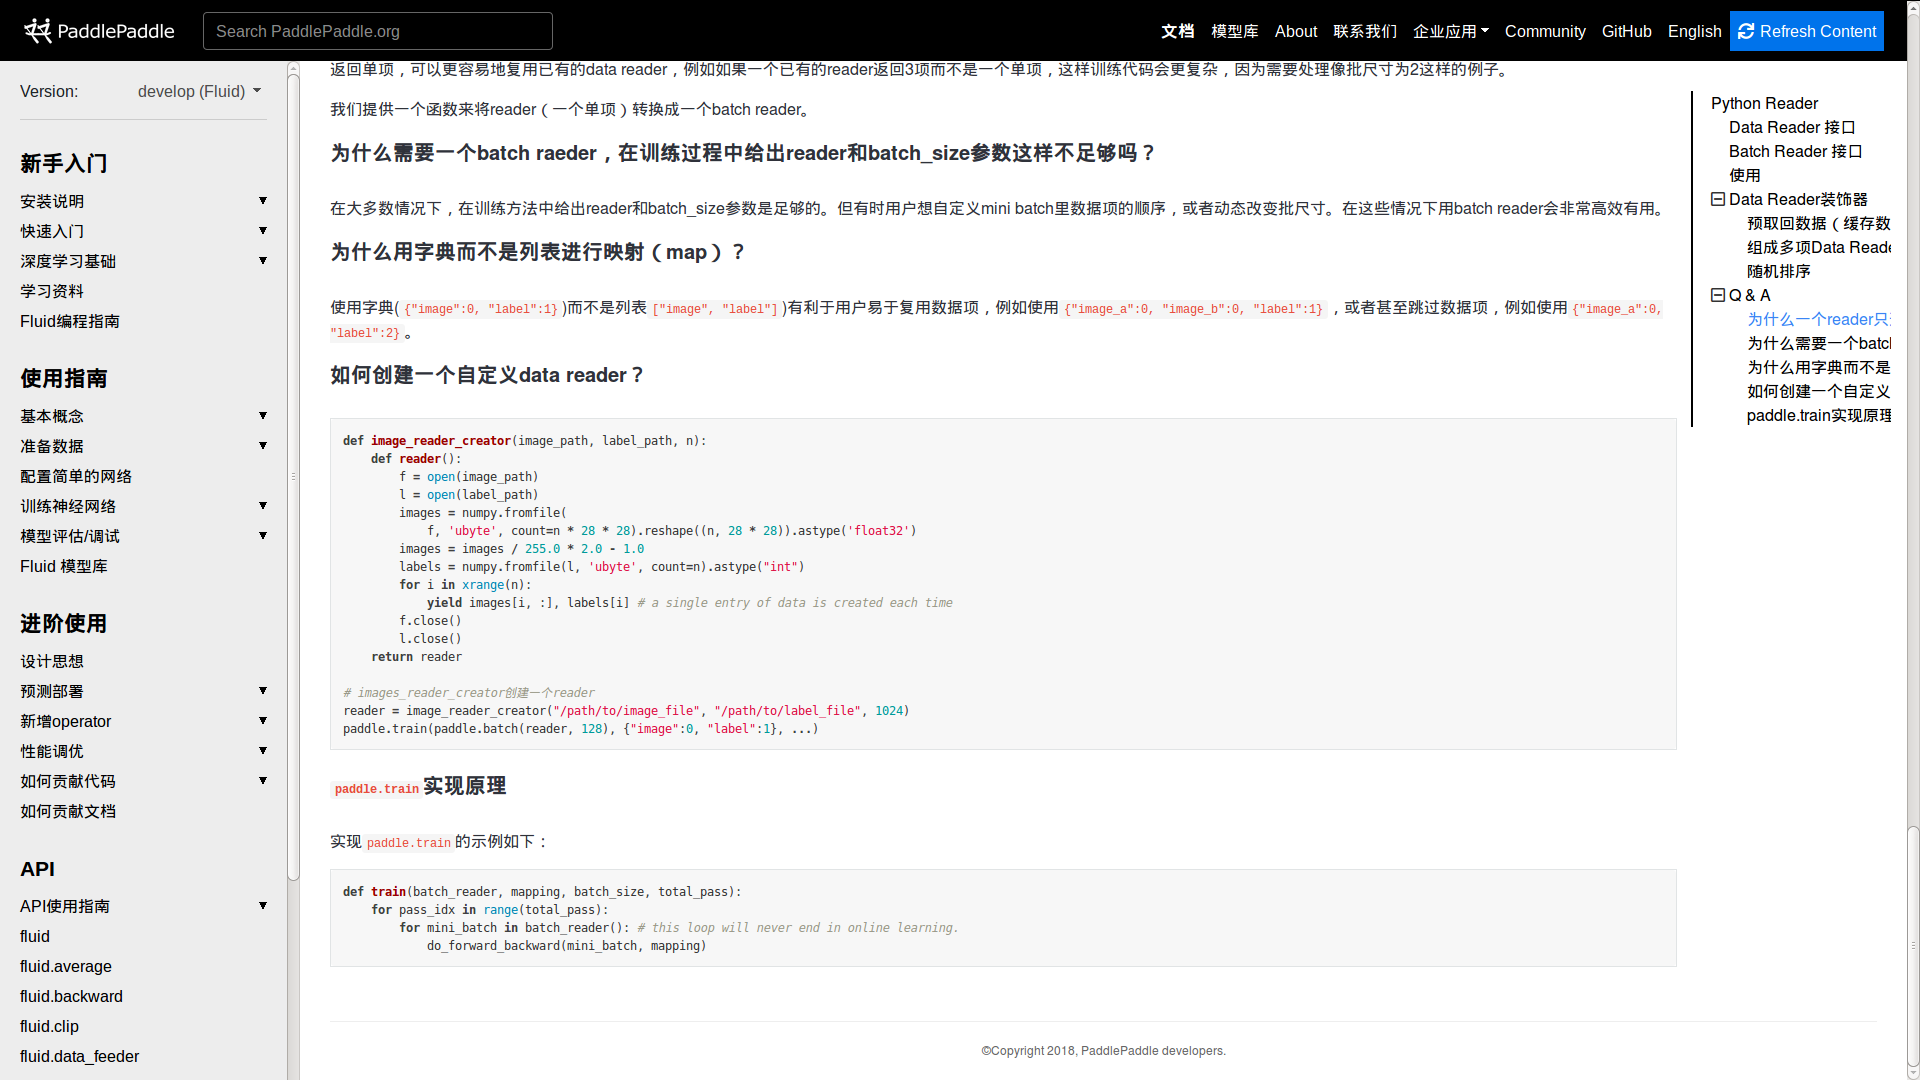Expand the 快速入门 sidebar arrow
The image size is (1920, 1080).
coord(263,231)
